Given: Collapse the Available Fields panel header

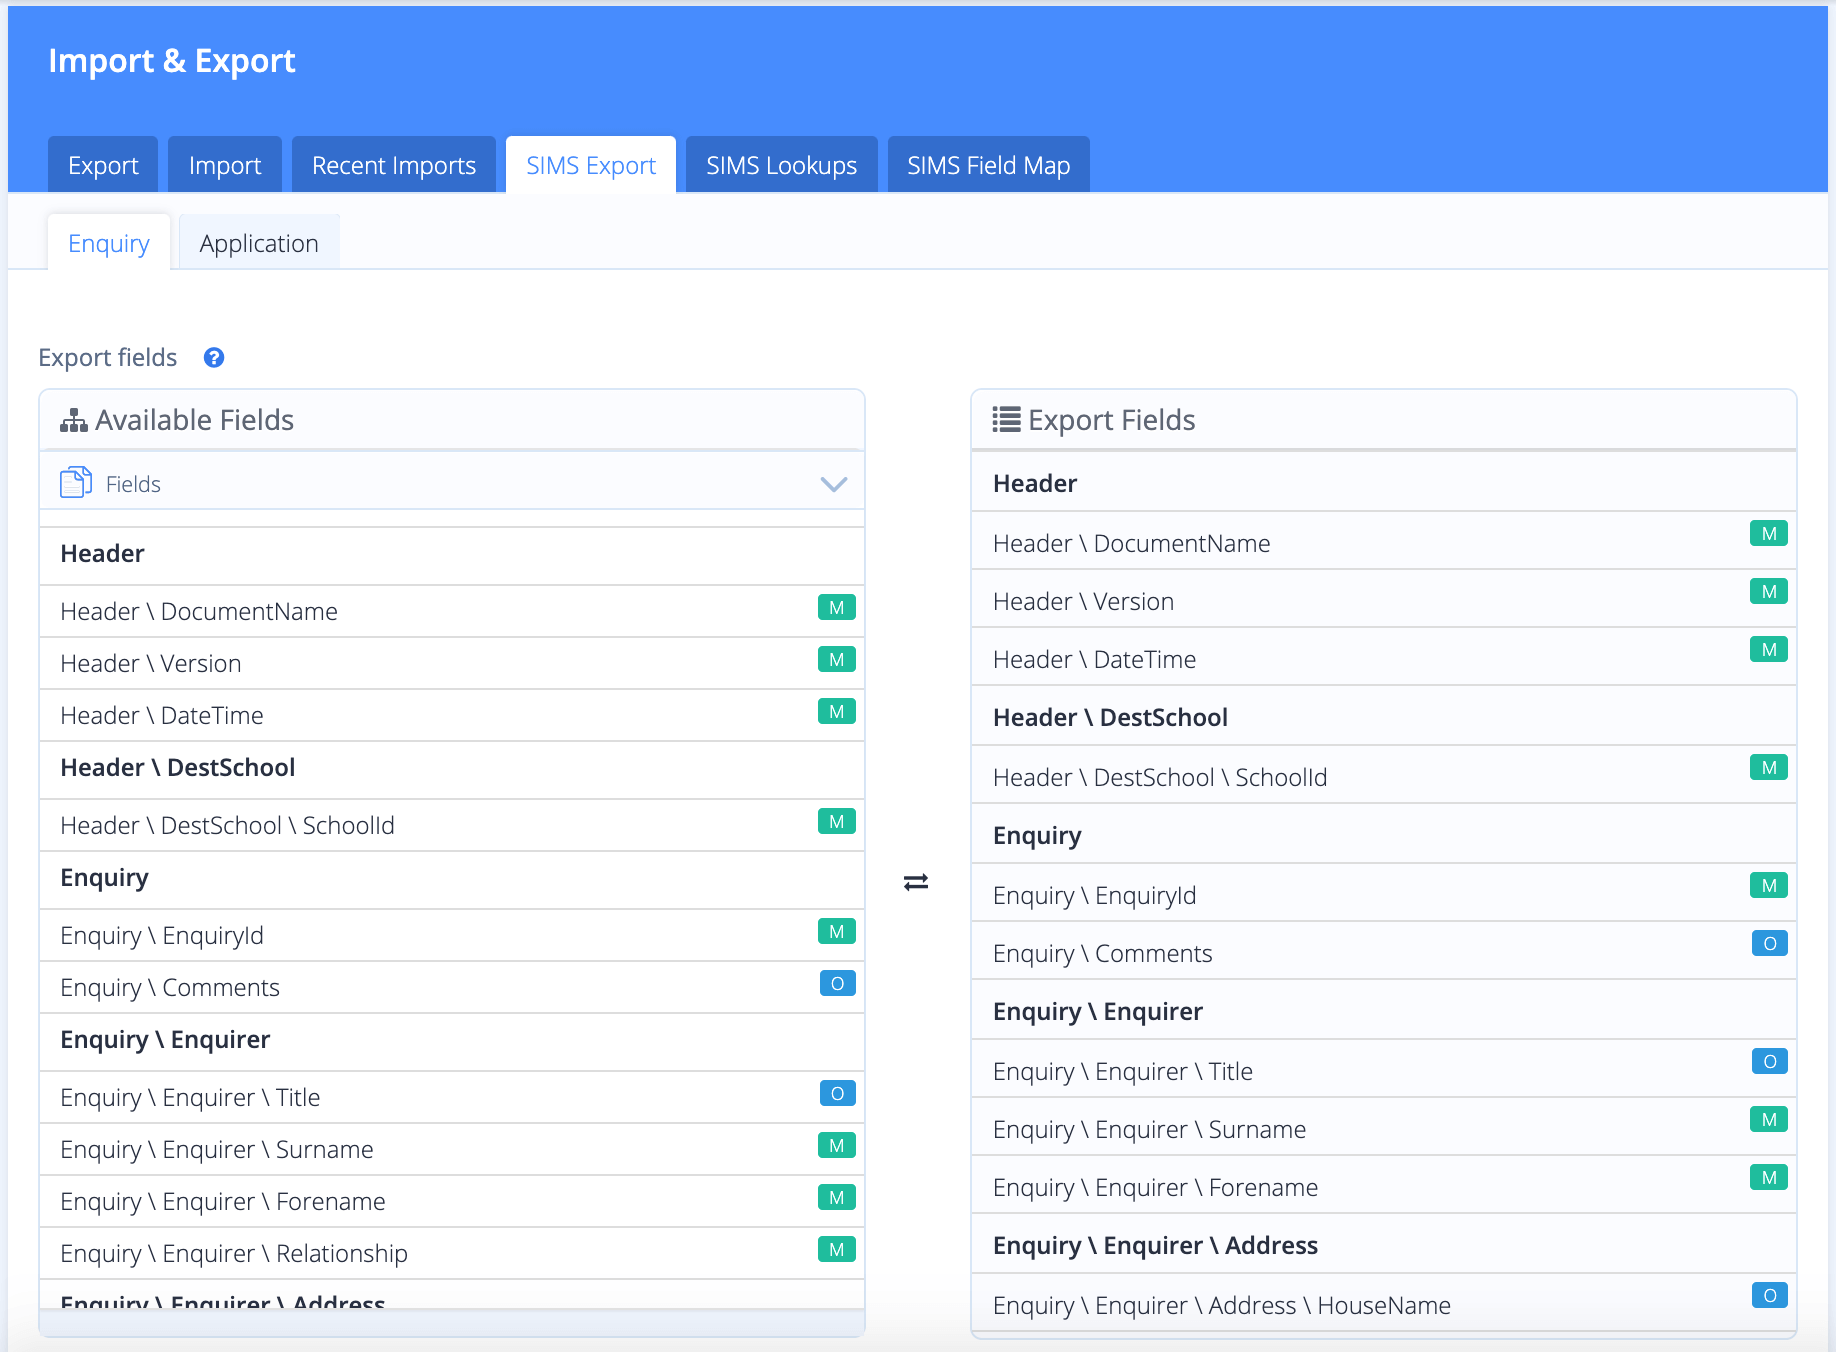Looking at the screenshot, I should coord(452,420).
